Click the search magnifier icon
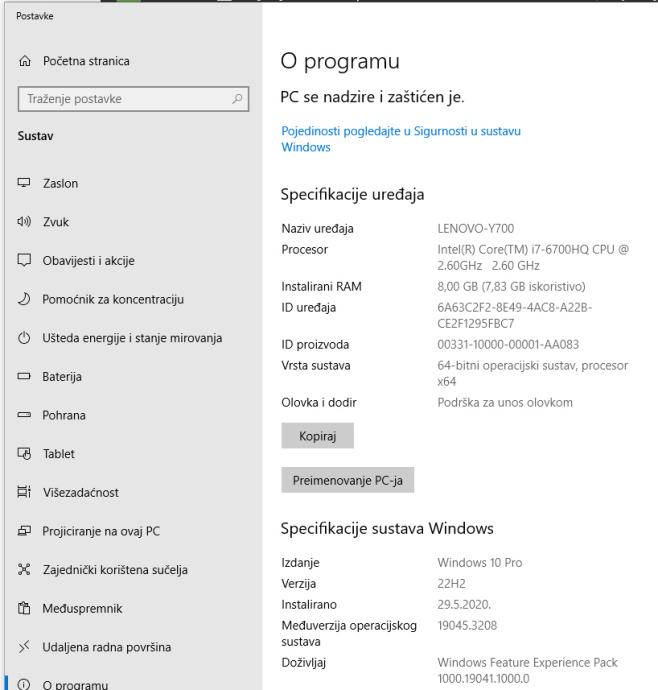The height and width of the screenshot is (690, 658). tap(237, 99)
